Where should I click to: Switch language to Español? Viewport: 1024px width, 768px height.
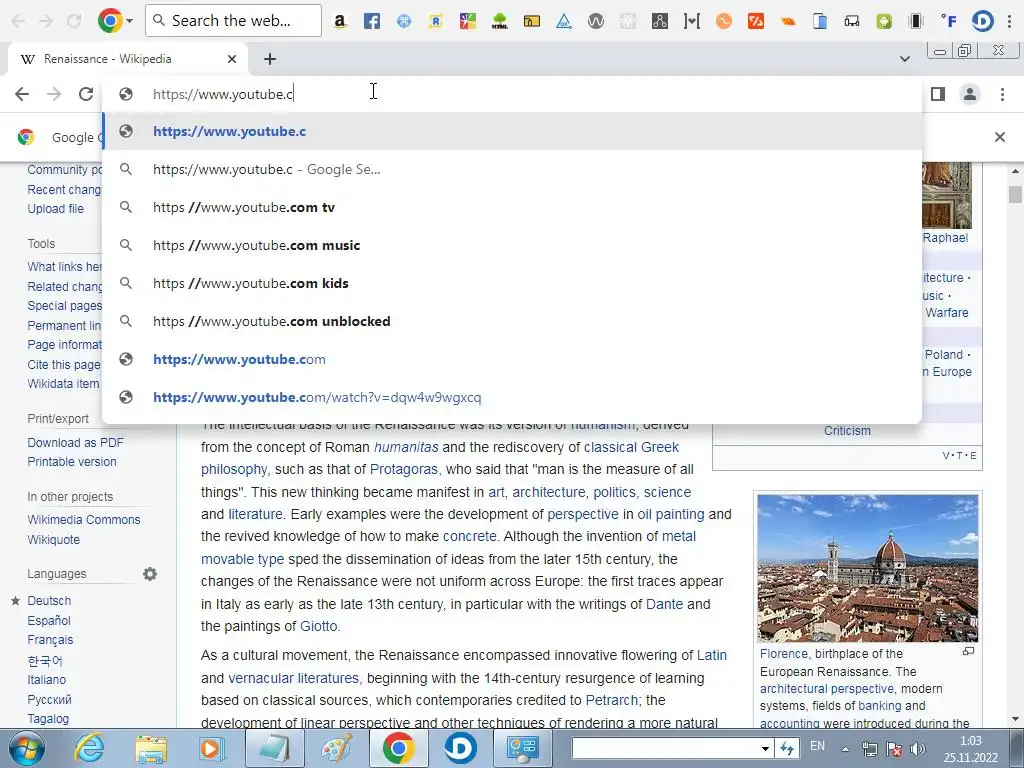(x=49, y=620)
